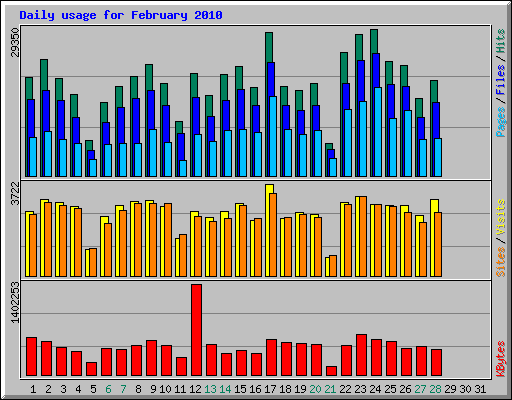Click day label 30 on the x-axis

point(465,389)
